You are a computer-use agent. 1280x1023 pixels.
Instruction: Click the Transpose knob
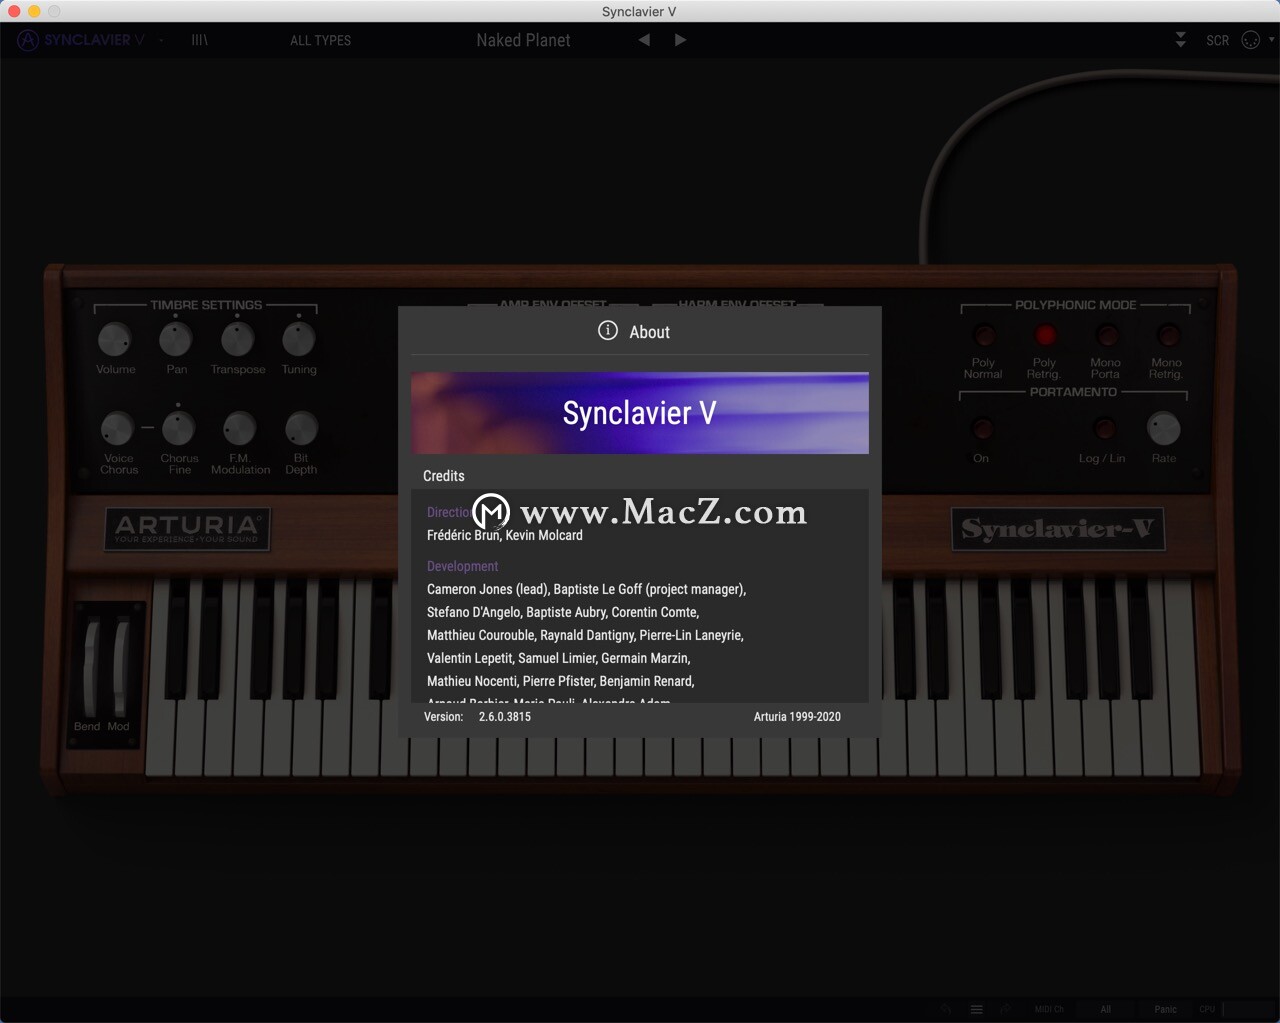[x=237, y=340]
